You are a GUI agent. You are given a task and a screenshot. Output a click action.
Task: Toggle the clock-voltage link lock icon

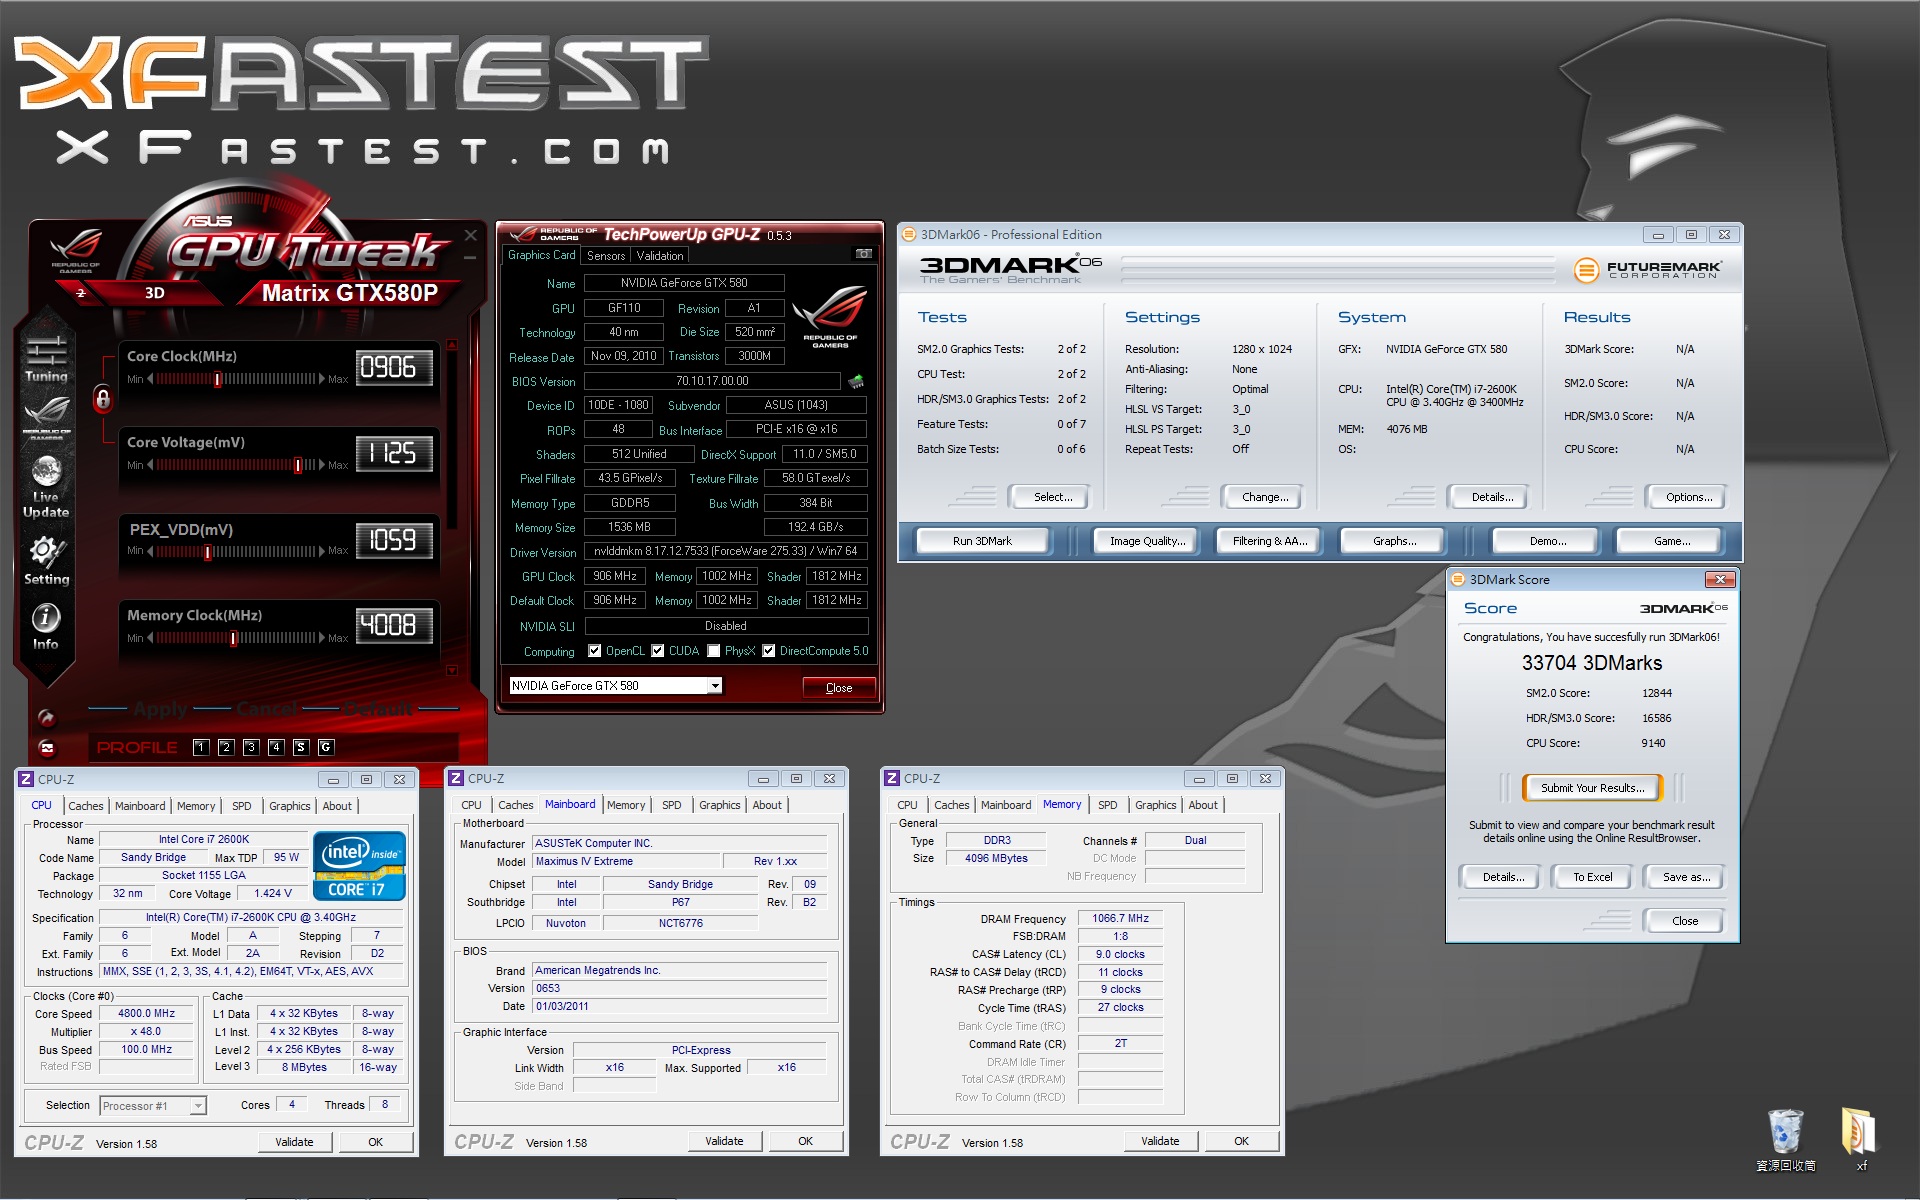[x=102, y=399]
